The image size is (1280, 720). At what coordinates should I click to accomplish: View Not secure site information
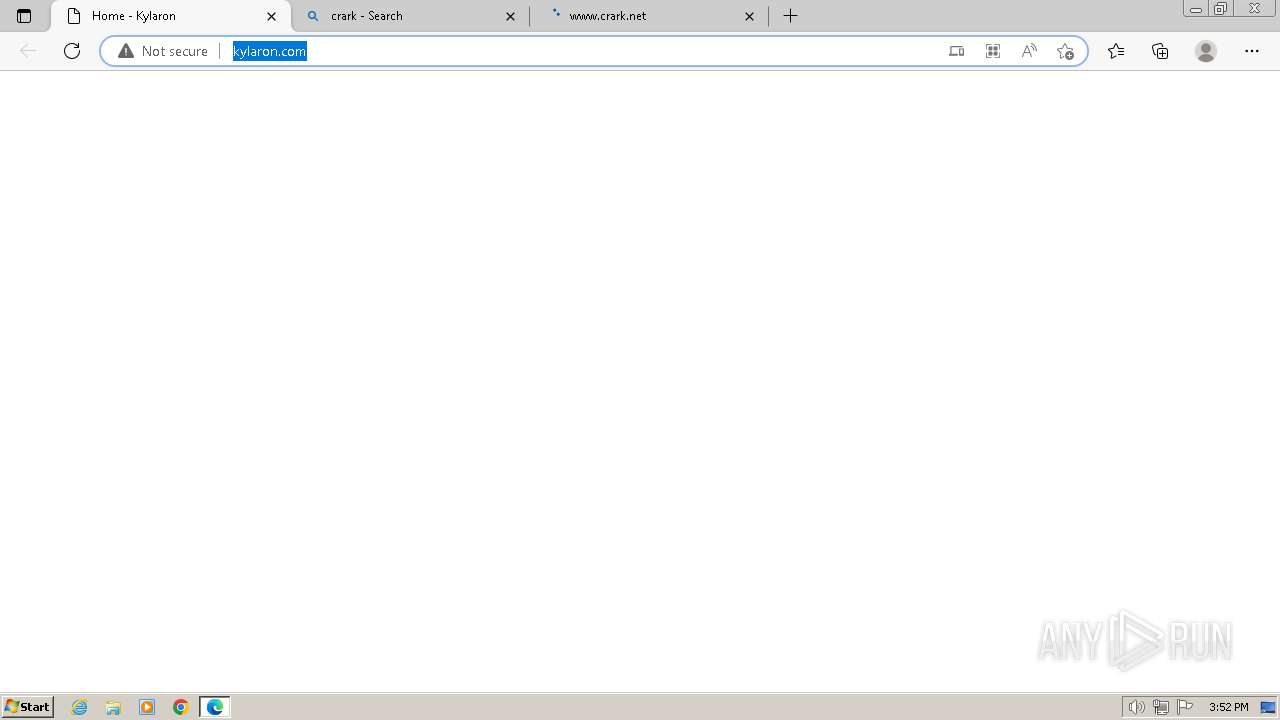pos(163,51)
